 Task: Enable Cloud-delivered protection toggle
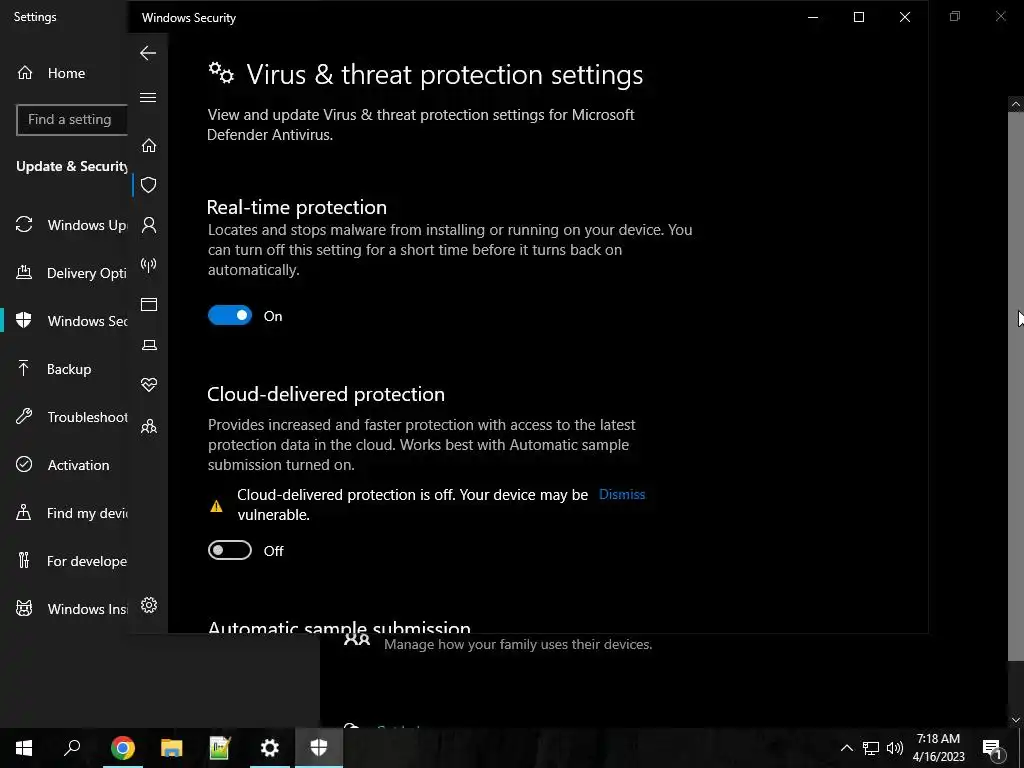point(230,551)
